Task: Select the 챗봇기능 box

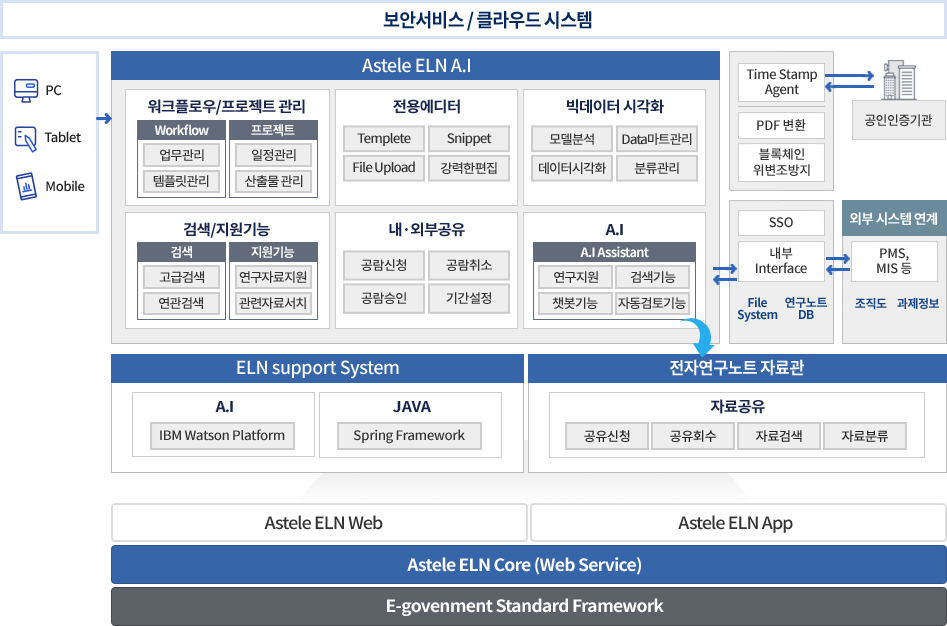Action: 576,303
